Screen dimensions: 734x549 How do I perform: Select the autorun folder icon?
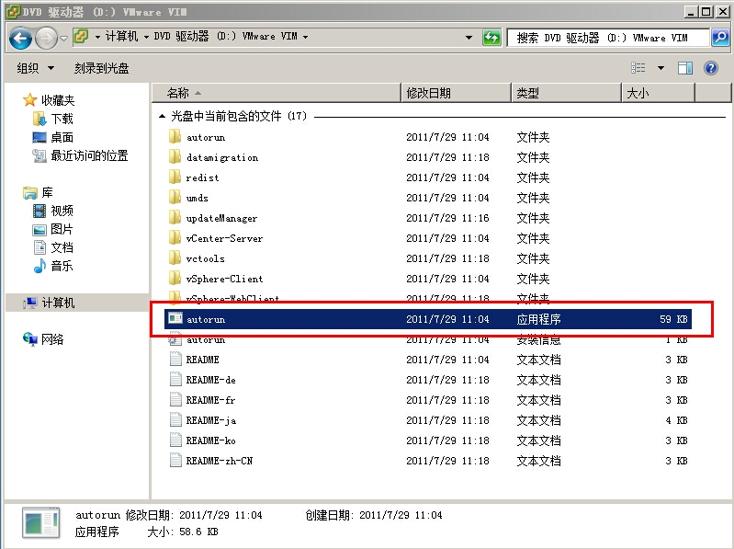[175, 137]
